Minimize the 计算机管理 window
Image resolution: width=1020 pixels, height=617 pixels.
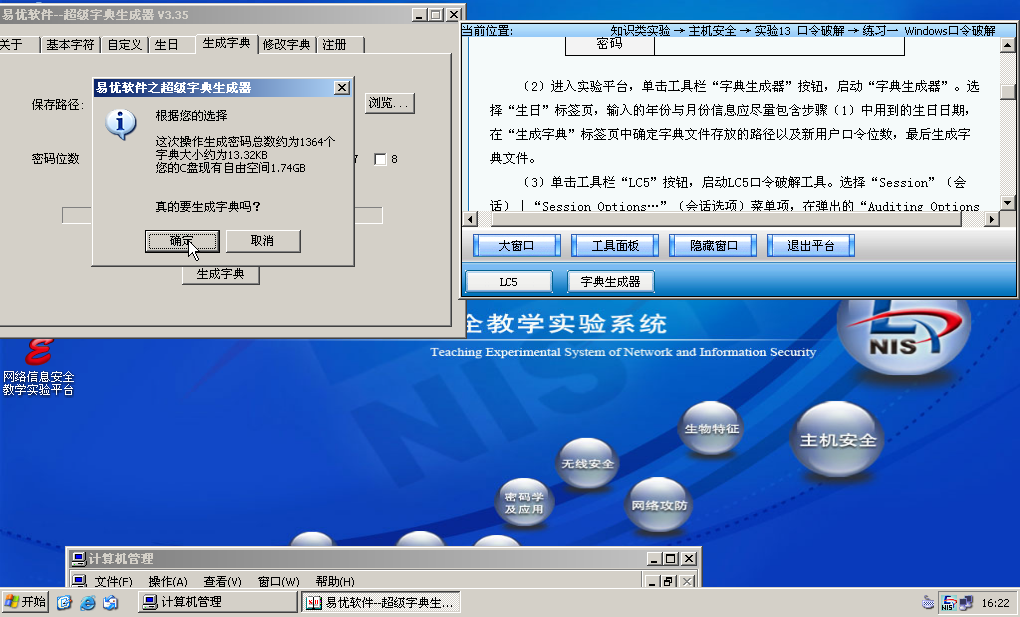click(x=655, y=558)
